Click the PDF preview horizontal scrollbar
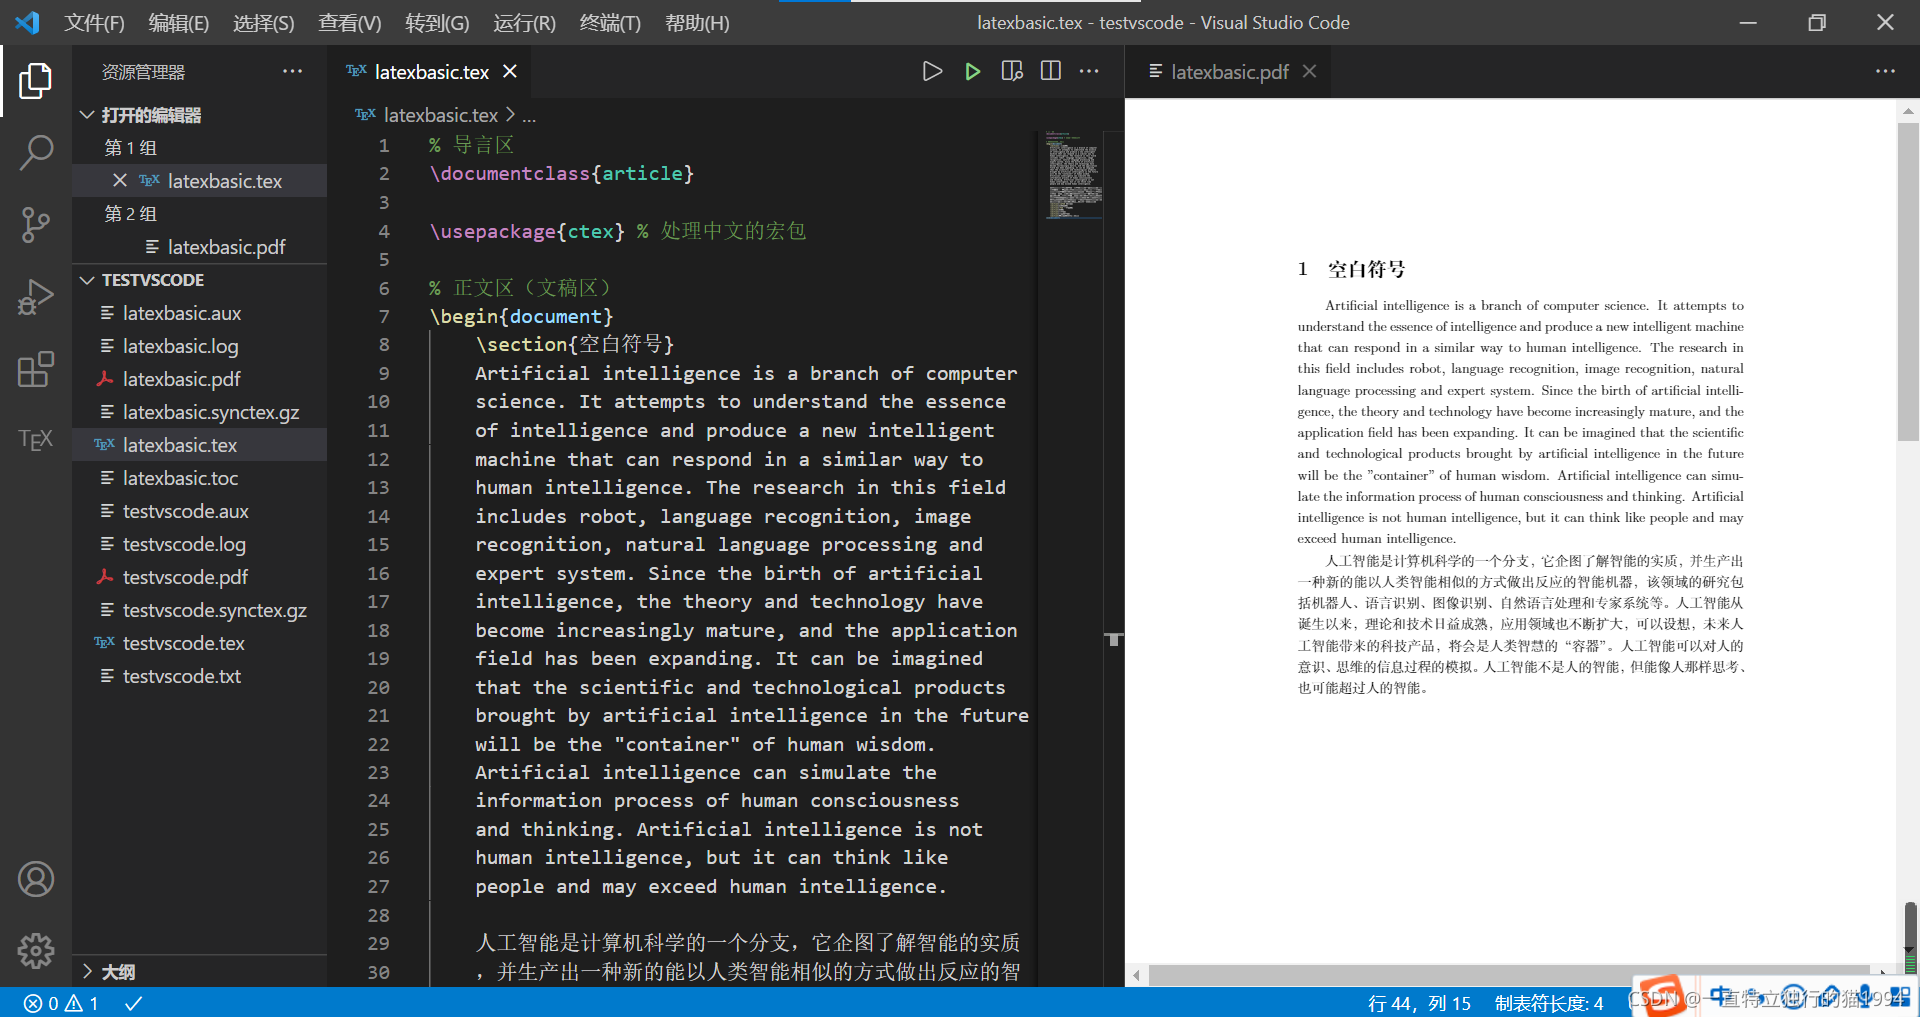Viewport: 1920px width, 1017px height. coord(1508,975)
